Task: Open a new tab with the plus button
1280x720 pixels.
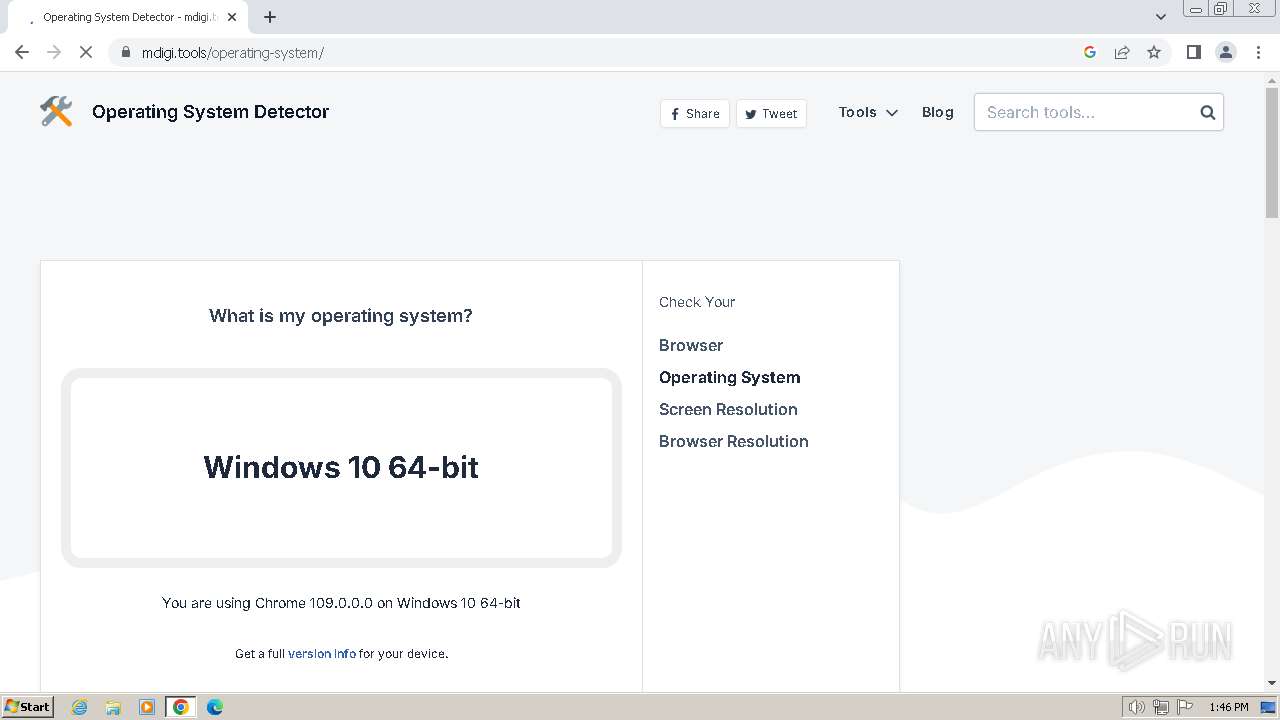Action: tap(270, 17)
